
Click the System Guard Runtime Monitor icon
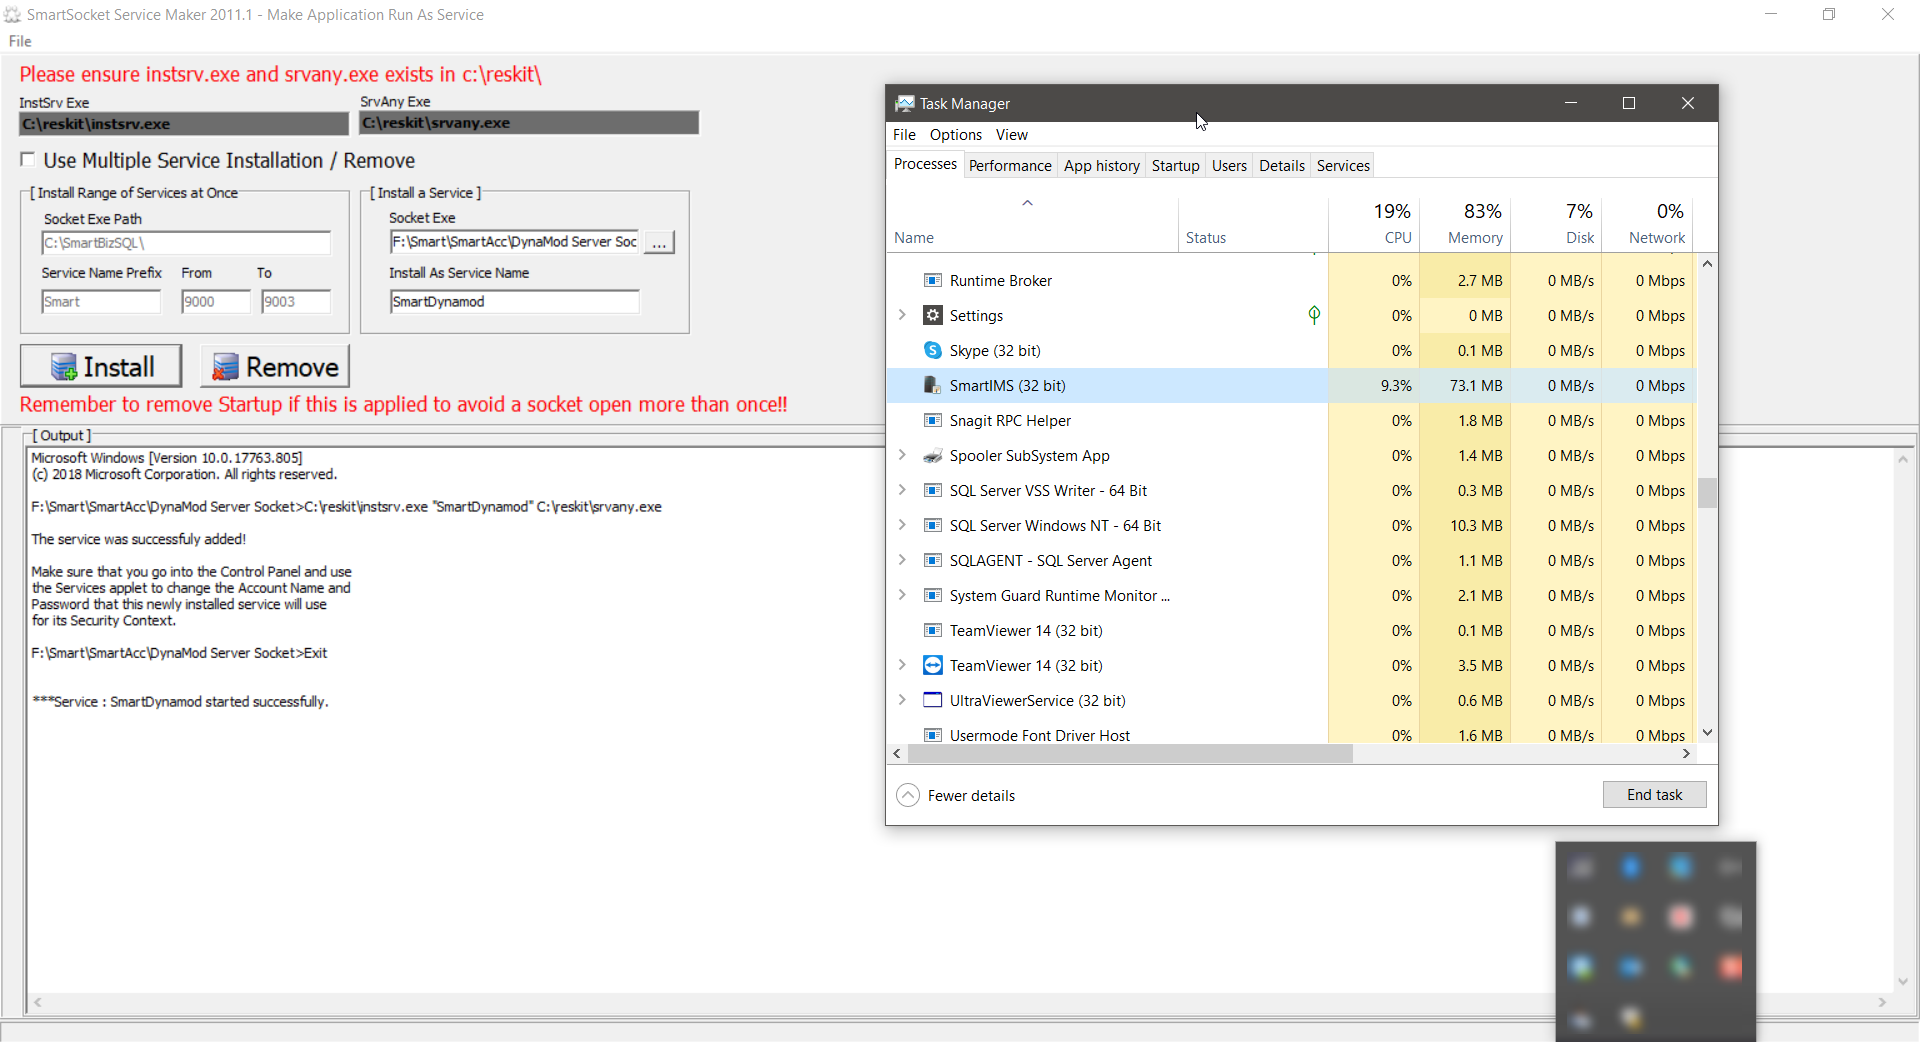tap(932, 596)
